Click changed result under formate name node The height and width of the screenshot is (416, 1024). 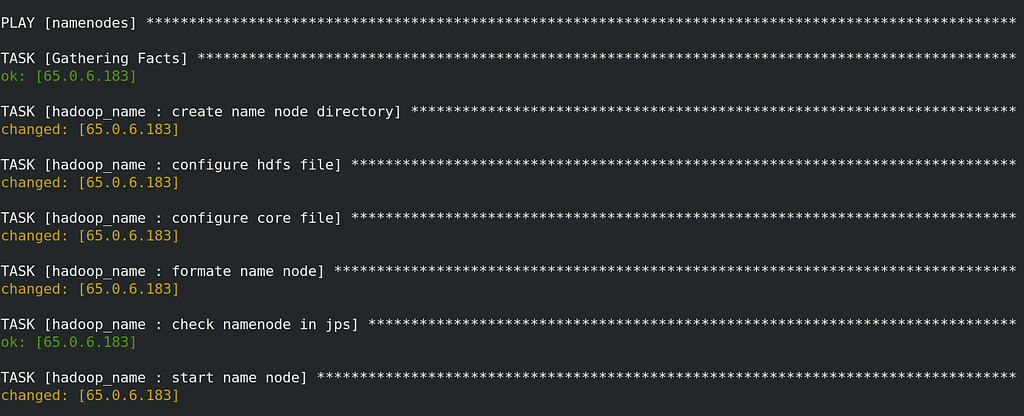click(89, 289)
